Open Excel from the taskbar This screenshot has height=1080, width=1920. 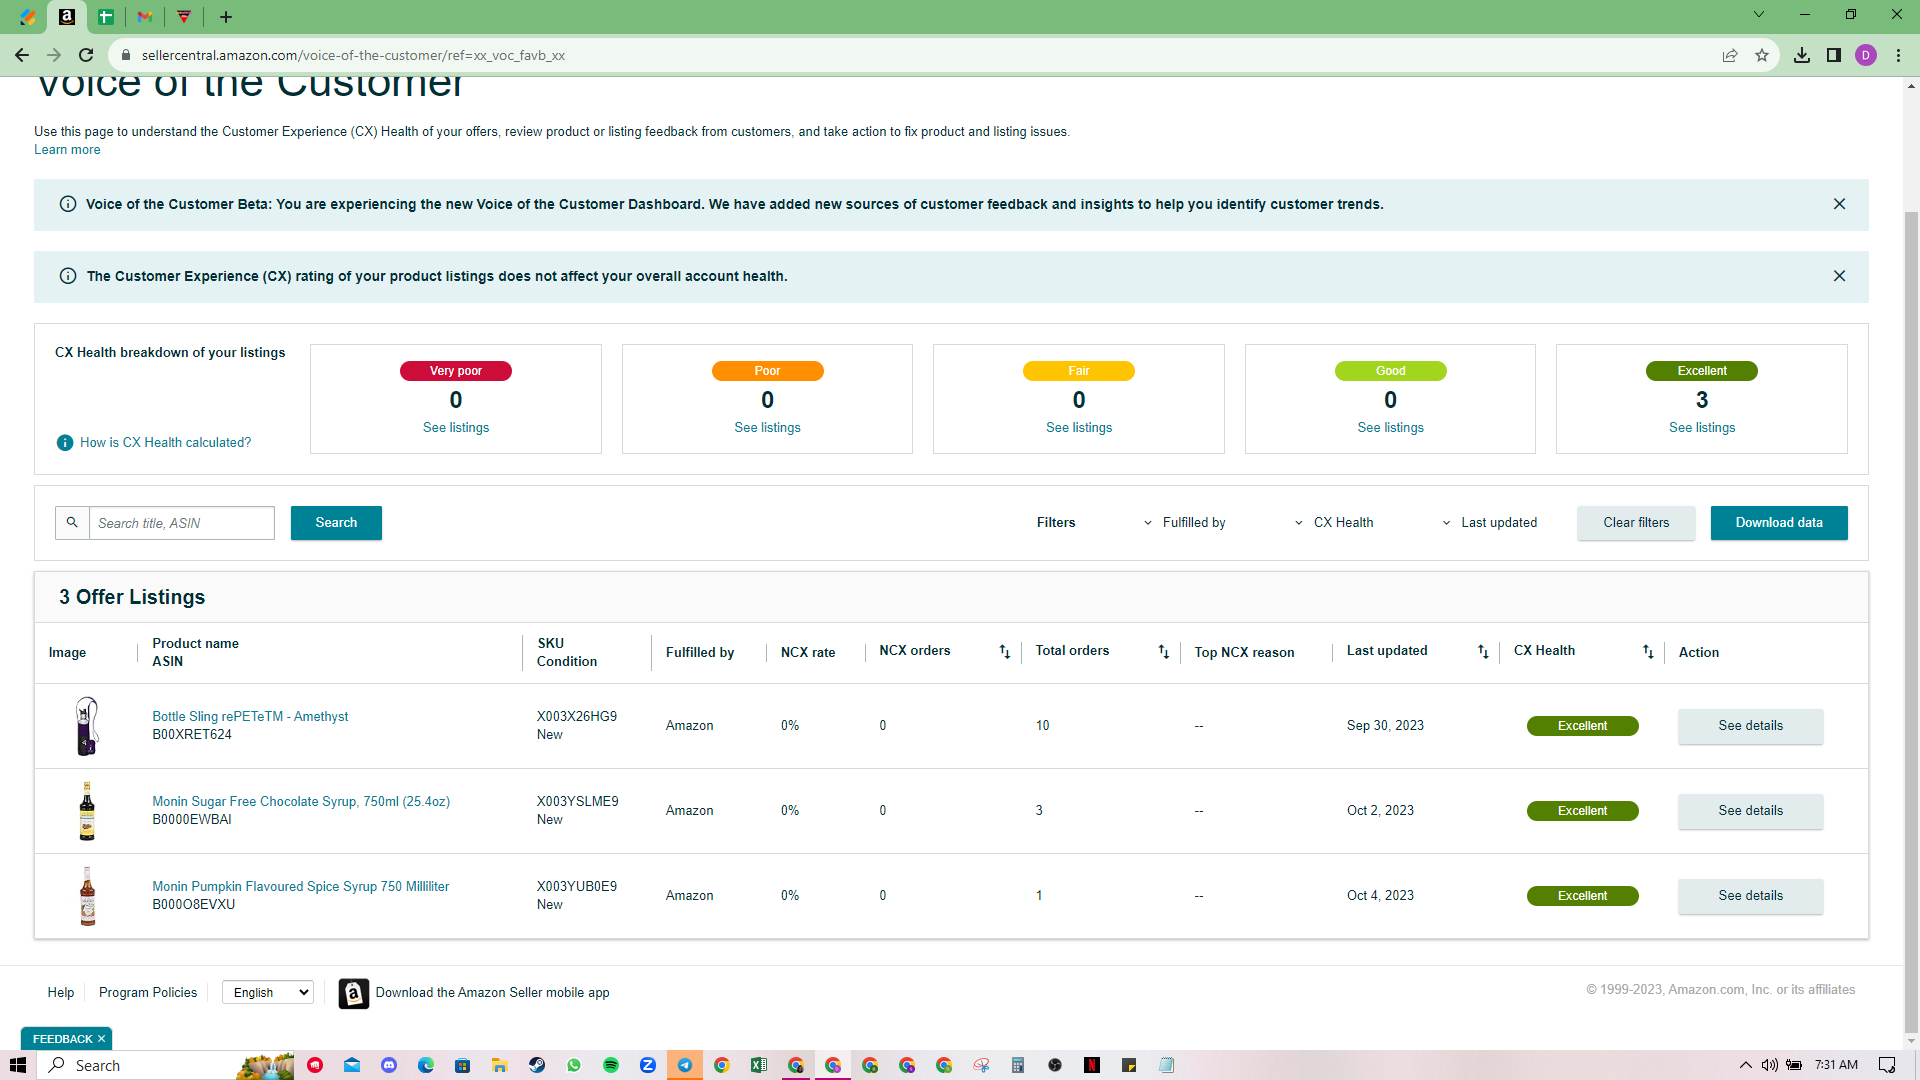tap(759, 1065)
